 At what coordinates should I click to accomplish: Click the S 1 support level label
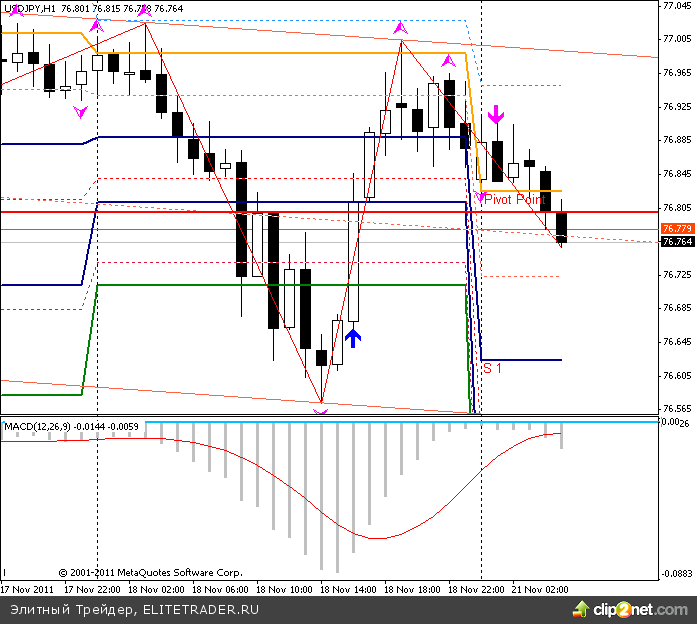tap(492, 368)
